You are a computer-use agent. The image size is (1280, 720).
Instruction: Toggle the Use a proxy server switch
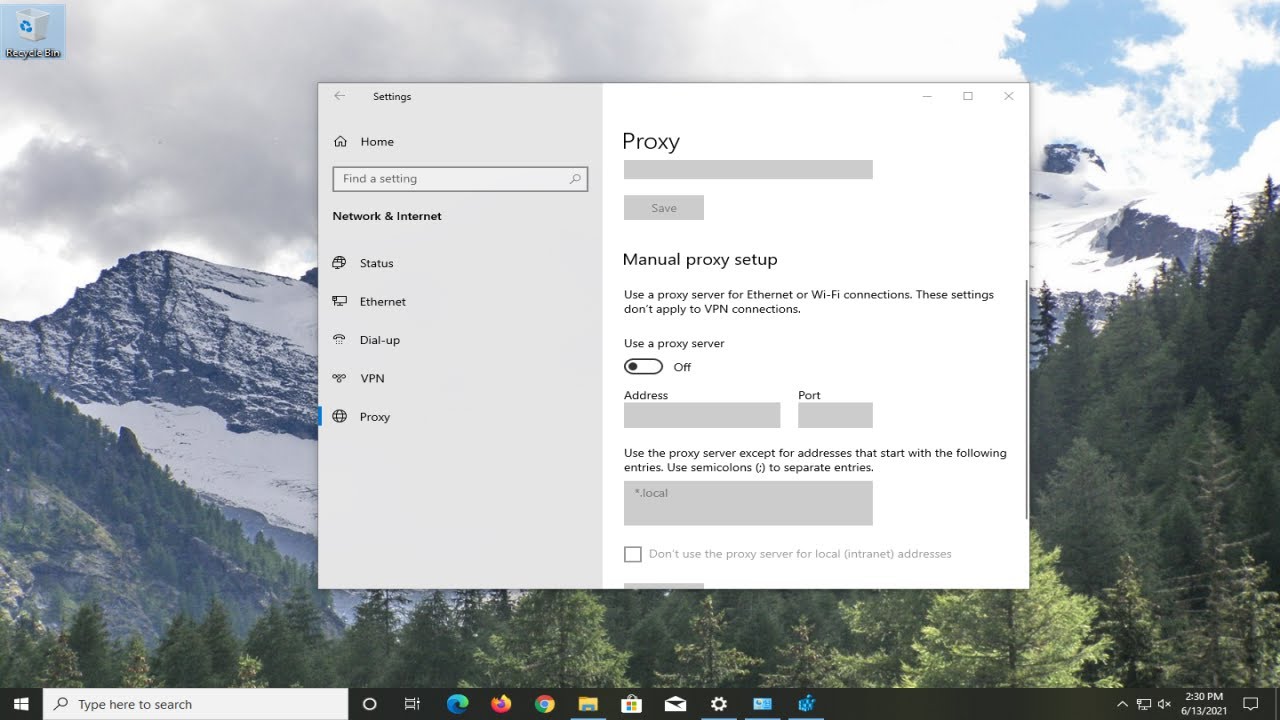click(x=643, y=367)
